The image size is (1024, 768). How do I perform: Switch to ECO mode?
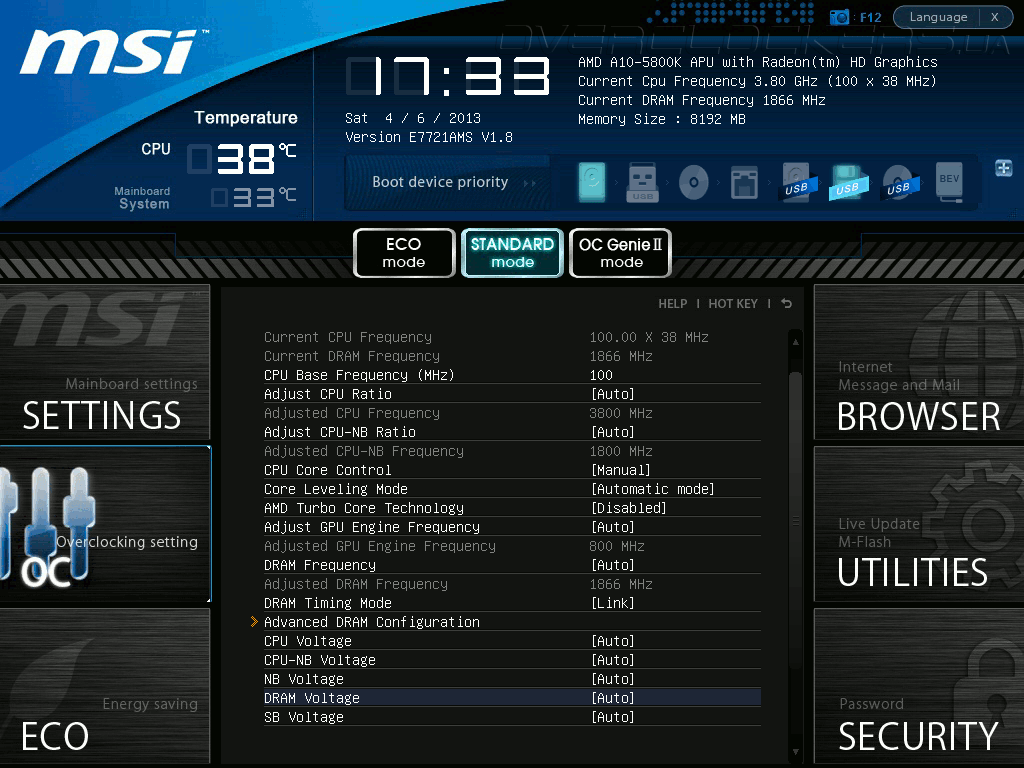(x=404, y=253)
